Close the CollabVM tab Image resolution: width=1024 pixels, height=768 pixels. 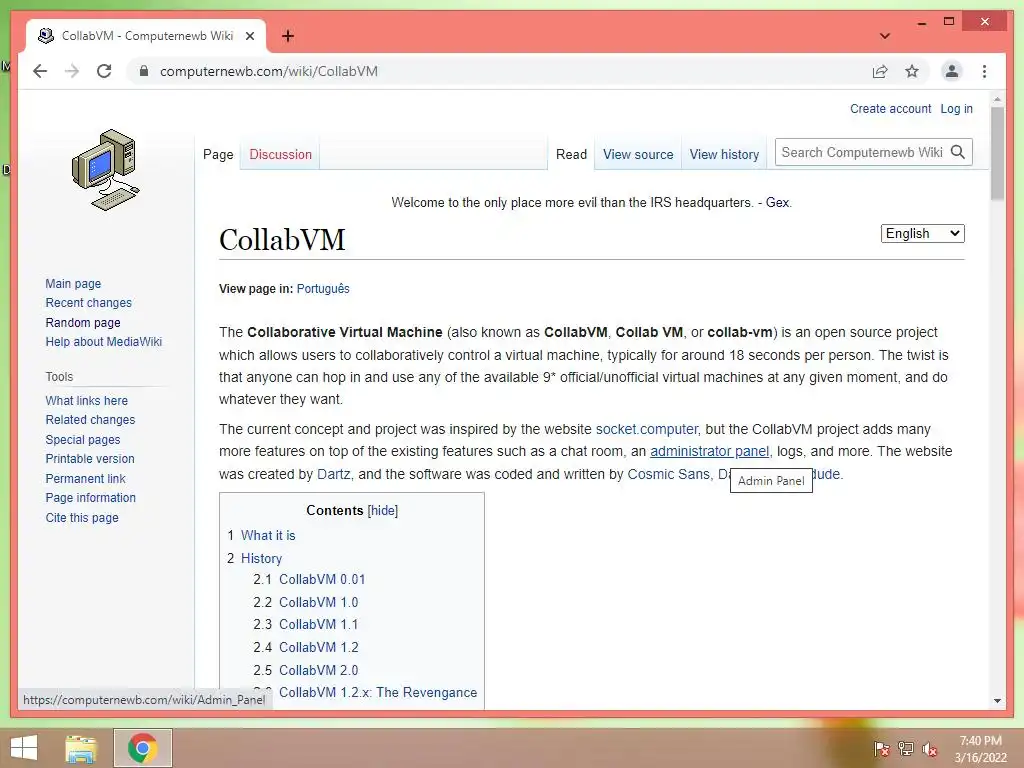[x=249, y=36]
